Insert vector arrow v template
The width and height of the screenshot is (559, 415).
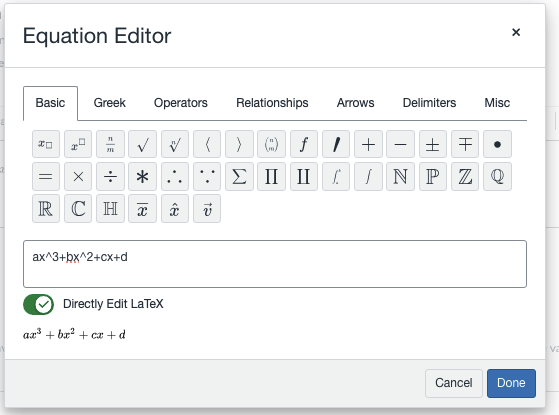[207, 209]
